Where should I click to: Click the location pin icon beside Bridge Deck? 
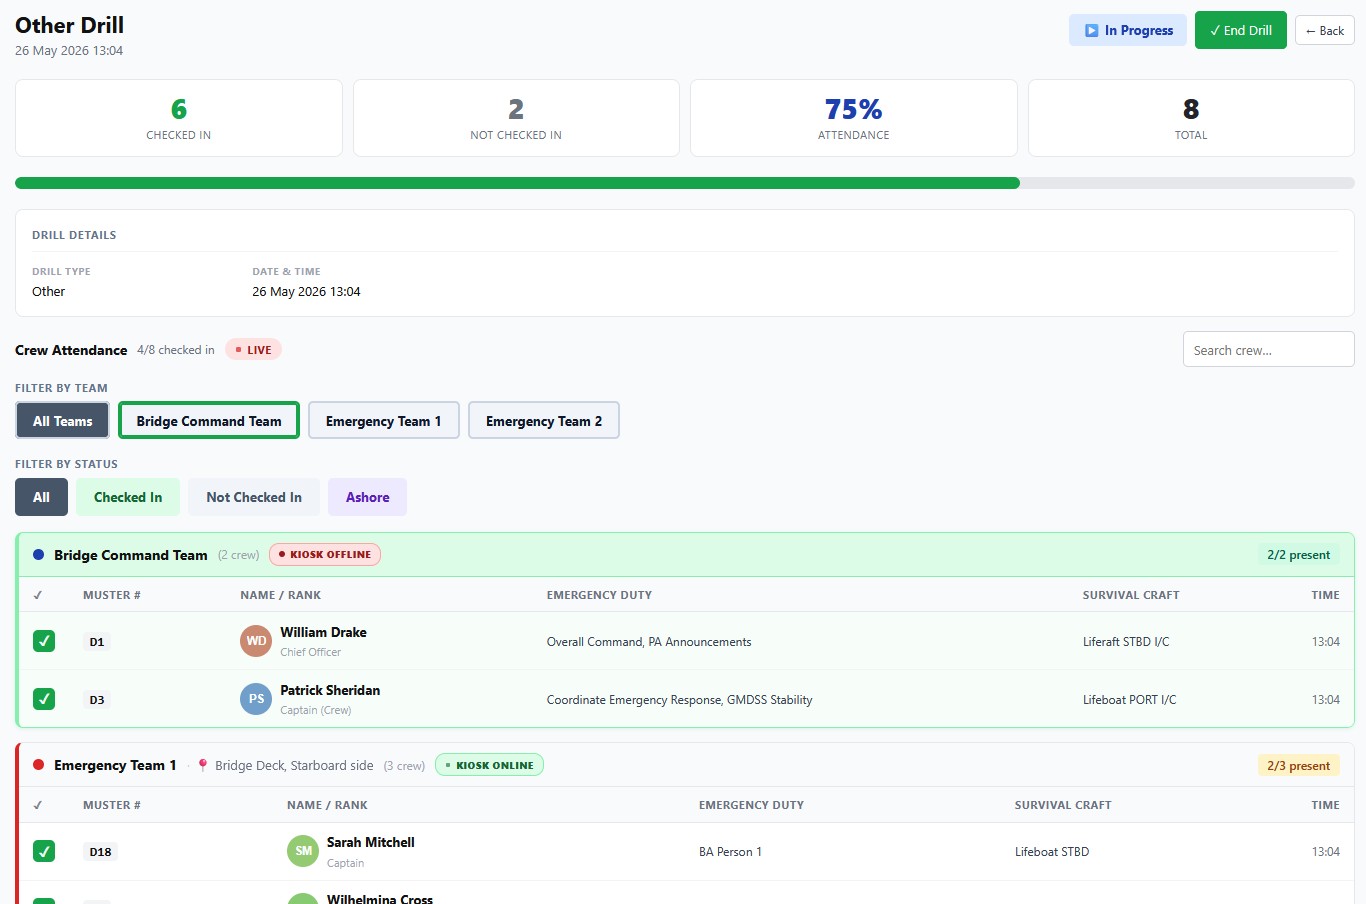point(202,765)
